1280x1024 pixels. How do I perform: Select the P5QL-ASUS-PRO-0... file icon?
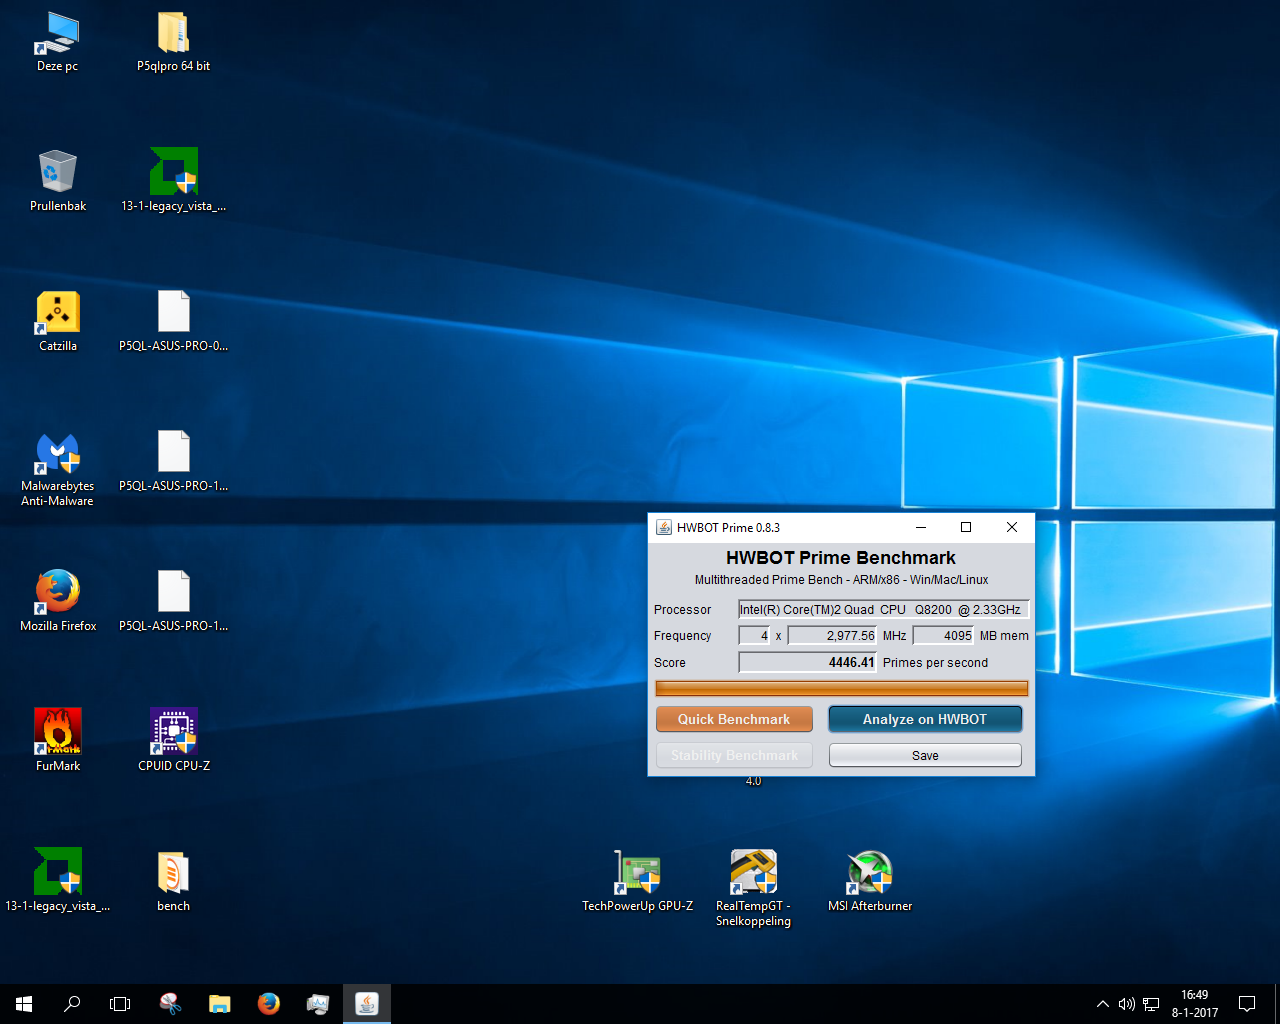click(x=173, y=321)
